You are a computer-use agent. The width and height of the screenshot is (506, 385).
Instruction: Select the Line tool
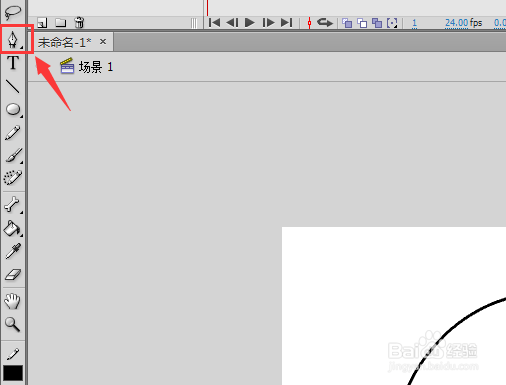click(13, 86)
